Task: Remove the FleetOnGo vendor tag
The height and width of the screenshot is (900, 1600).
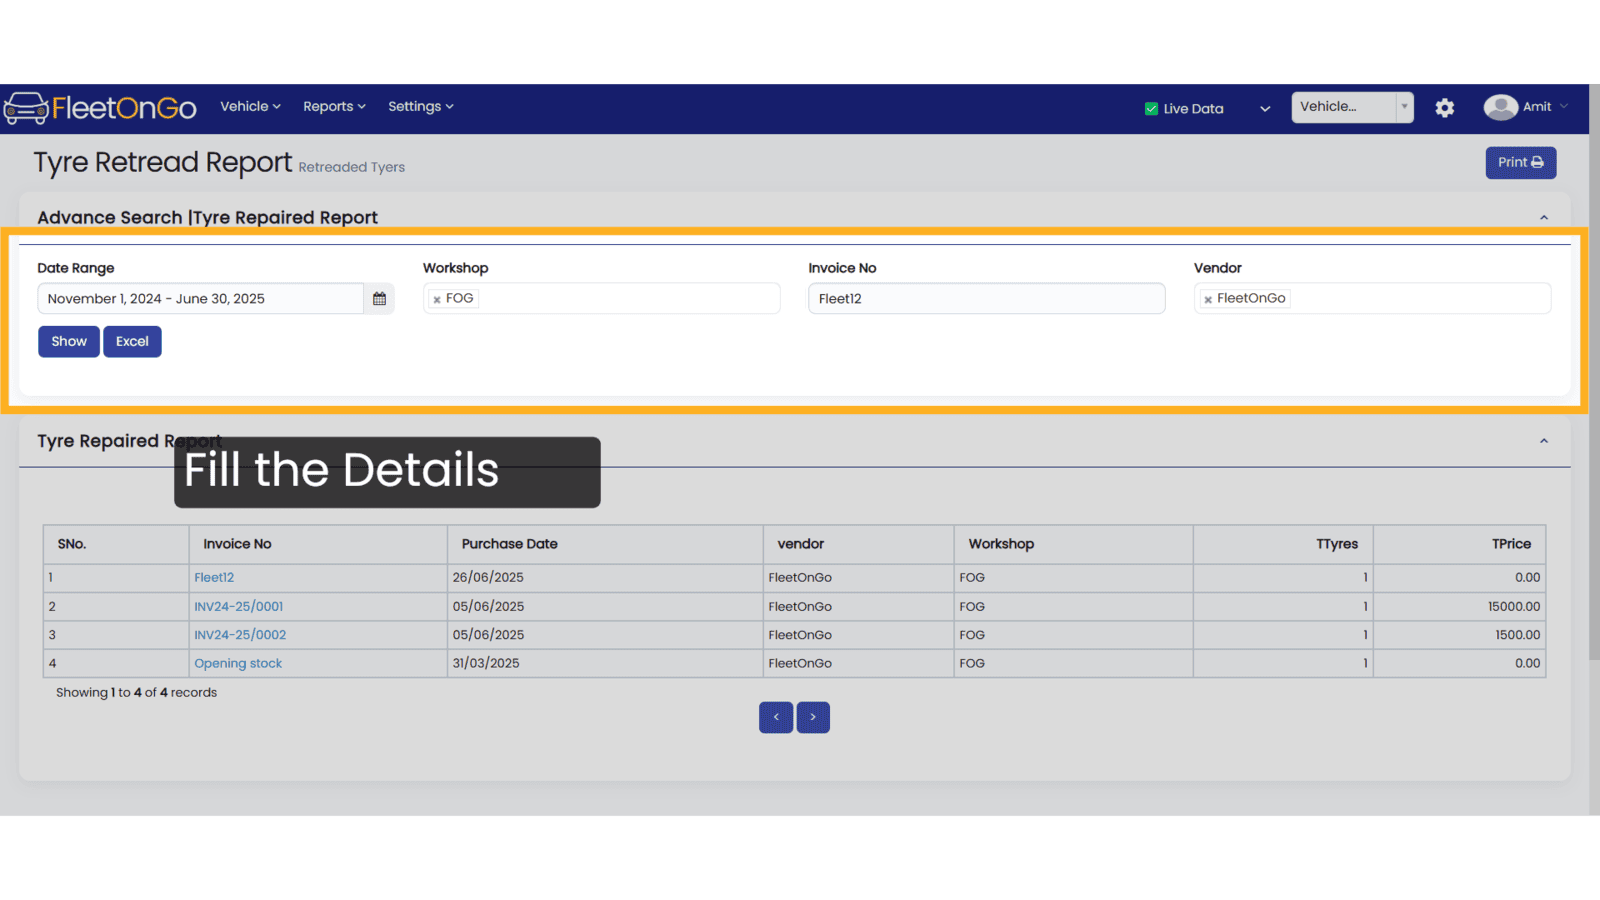Action: (1208, 299)
